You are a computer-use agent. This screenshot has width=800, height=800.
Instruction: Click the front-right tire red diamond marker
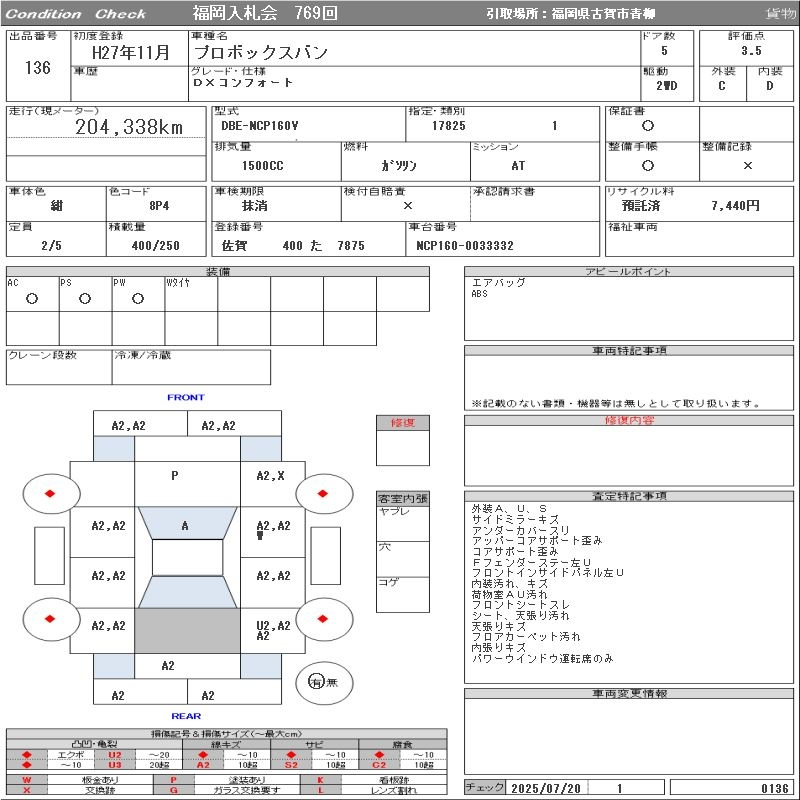[322, 493]
